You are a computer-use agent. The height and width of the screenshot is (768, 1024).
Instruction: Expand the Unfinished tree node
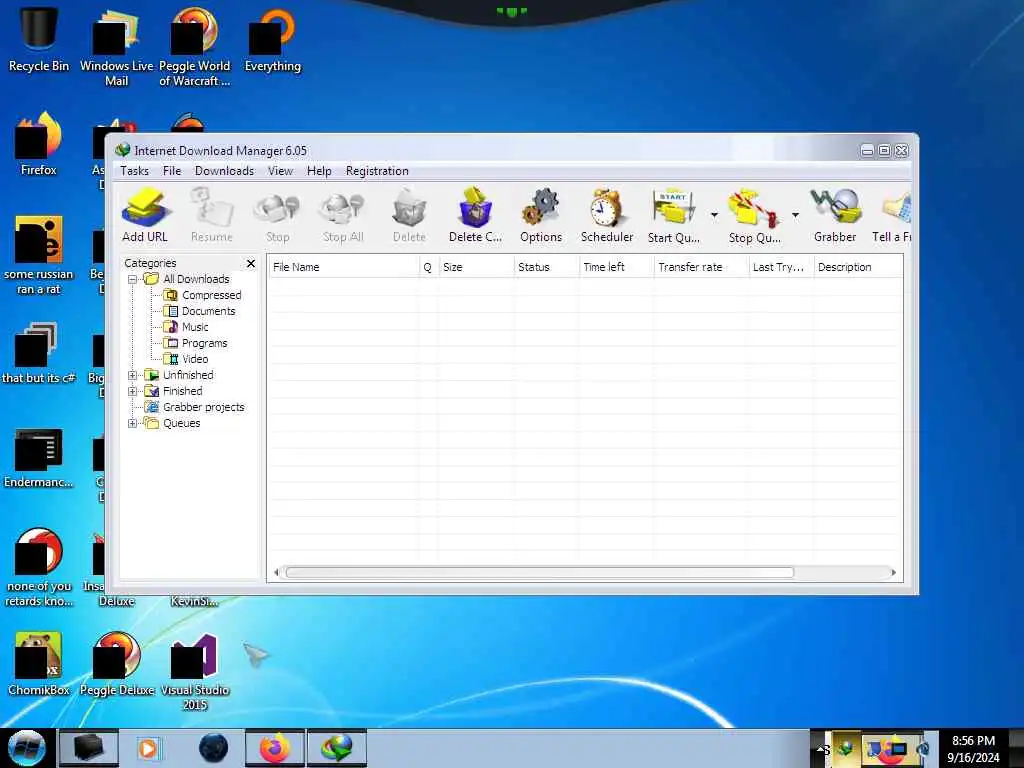(x=133, y=376)
